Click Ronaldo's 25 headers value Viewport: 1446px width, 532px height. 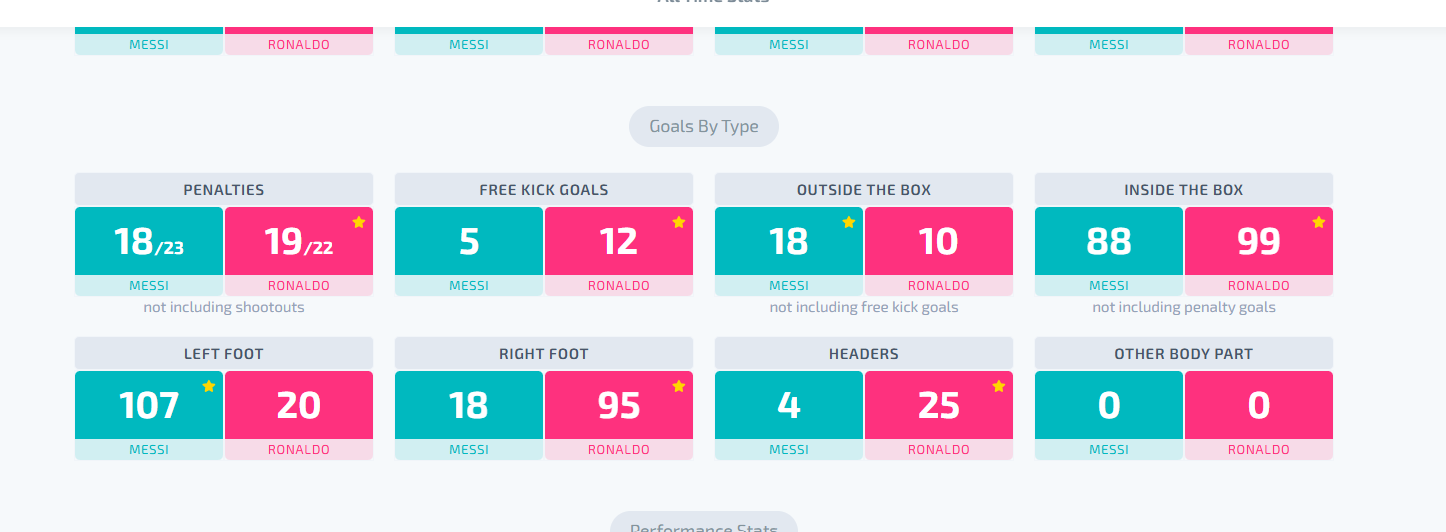(939, 405)
